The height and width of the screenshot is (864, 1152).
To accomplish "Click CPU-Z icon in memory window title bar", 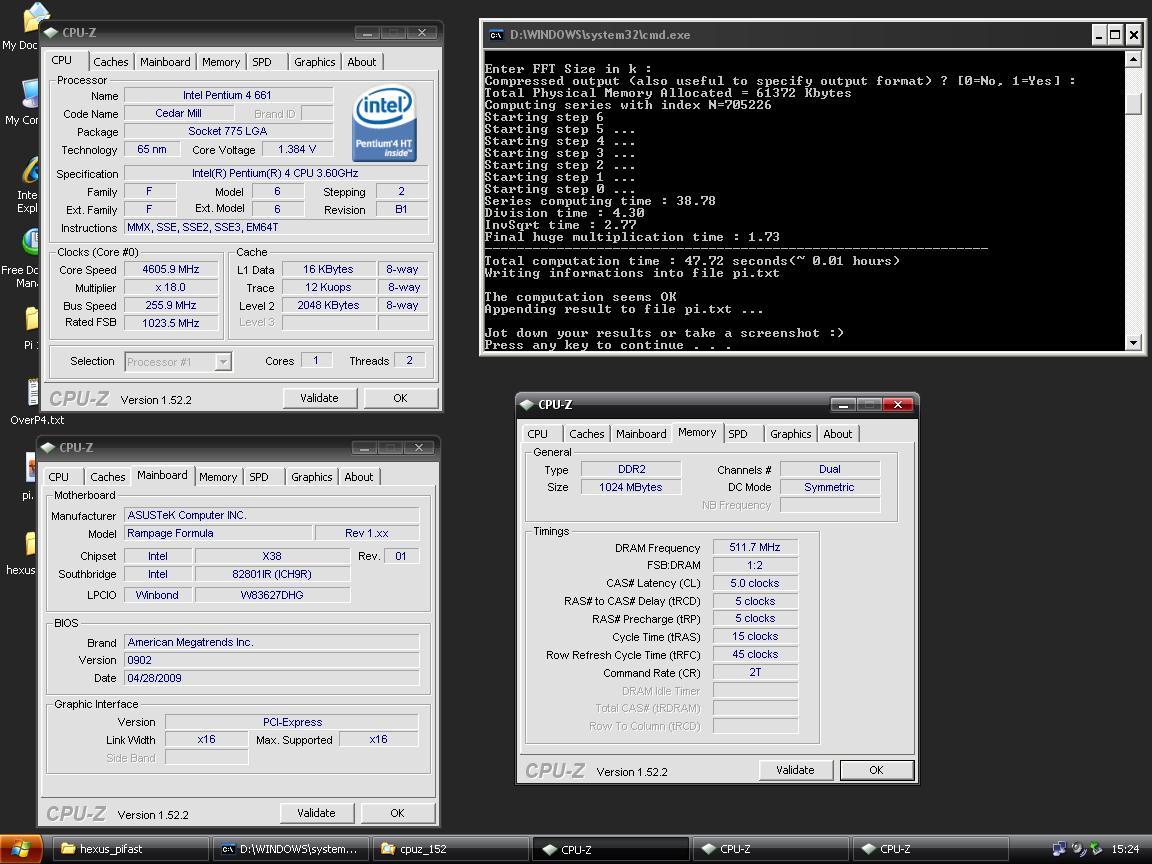I will (x=526, y=405).
